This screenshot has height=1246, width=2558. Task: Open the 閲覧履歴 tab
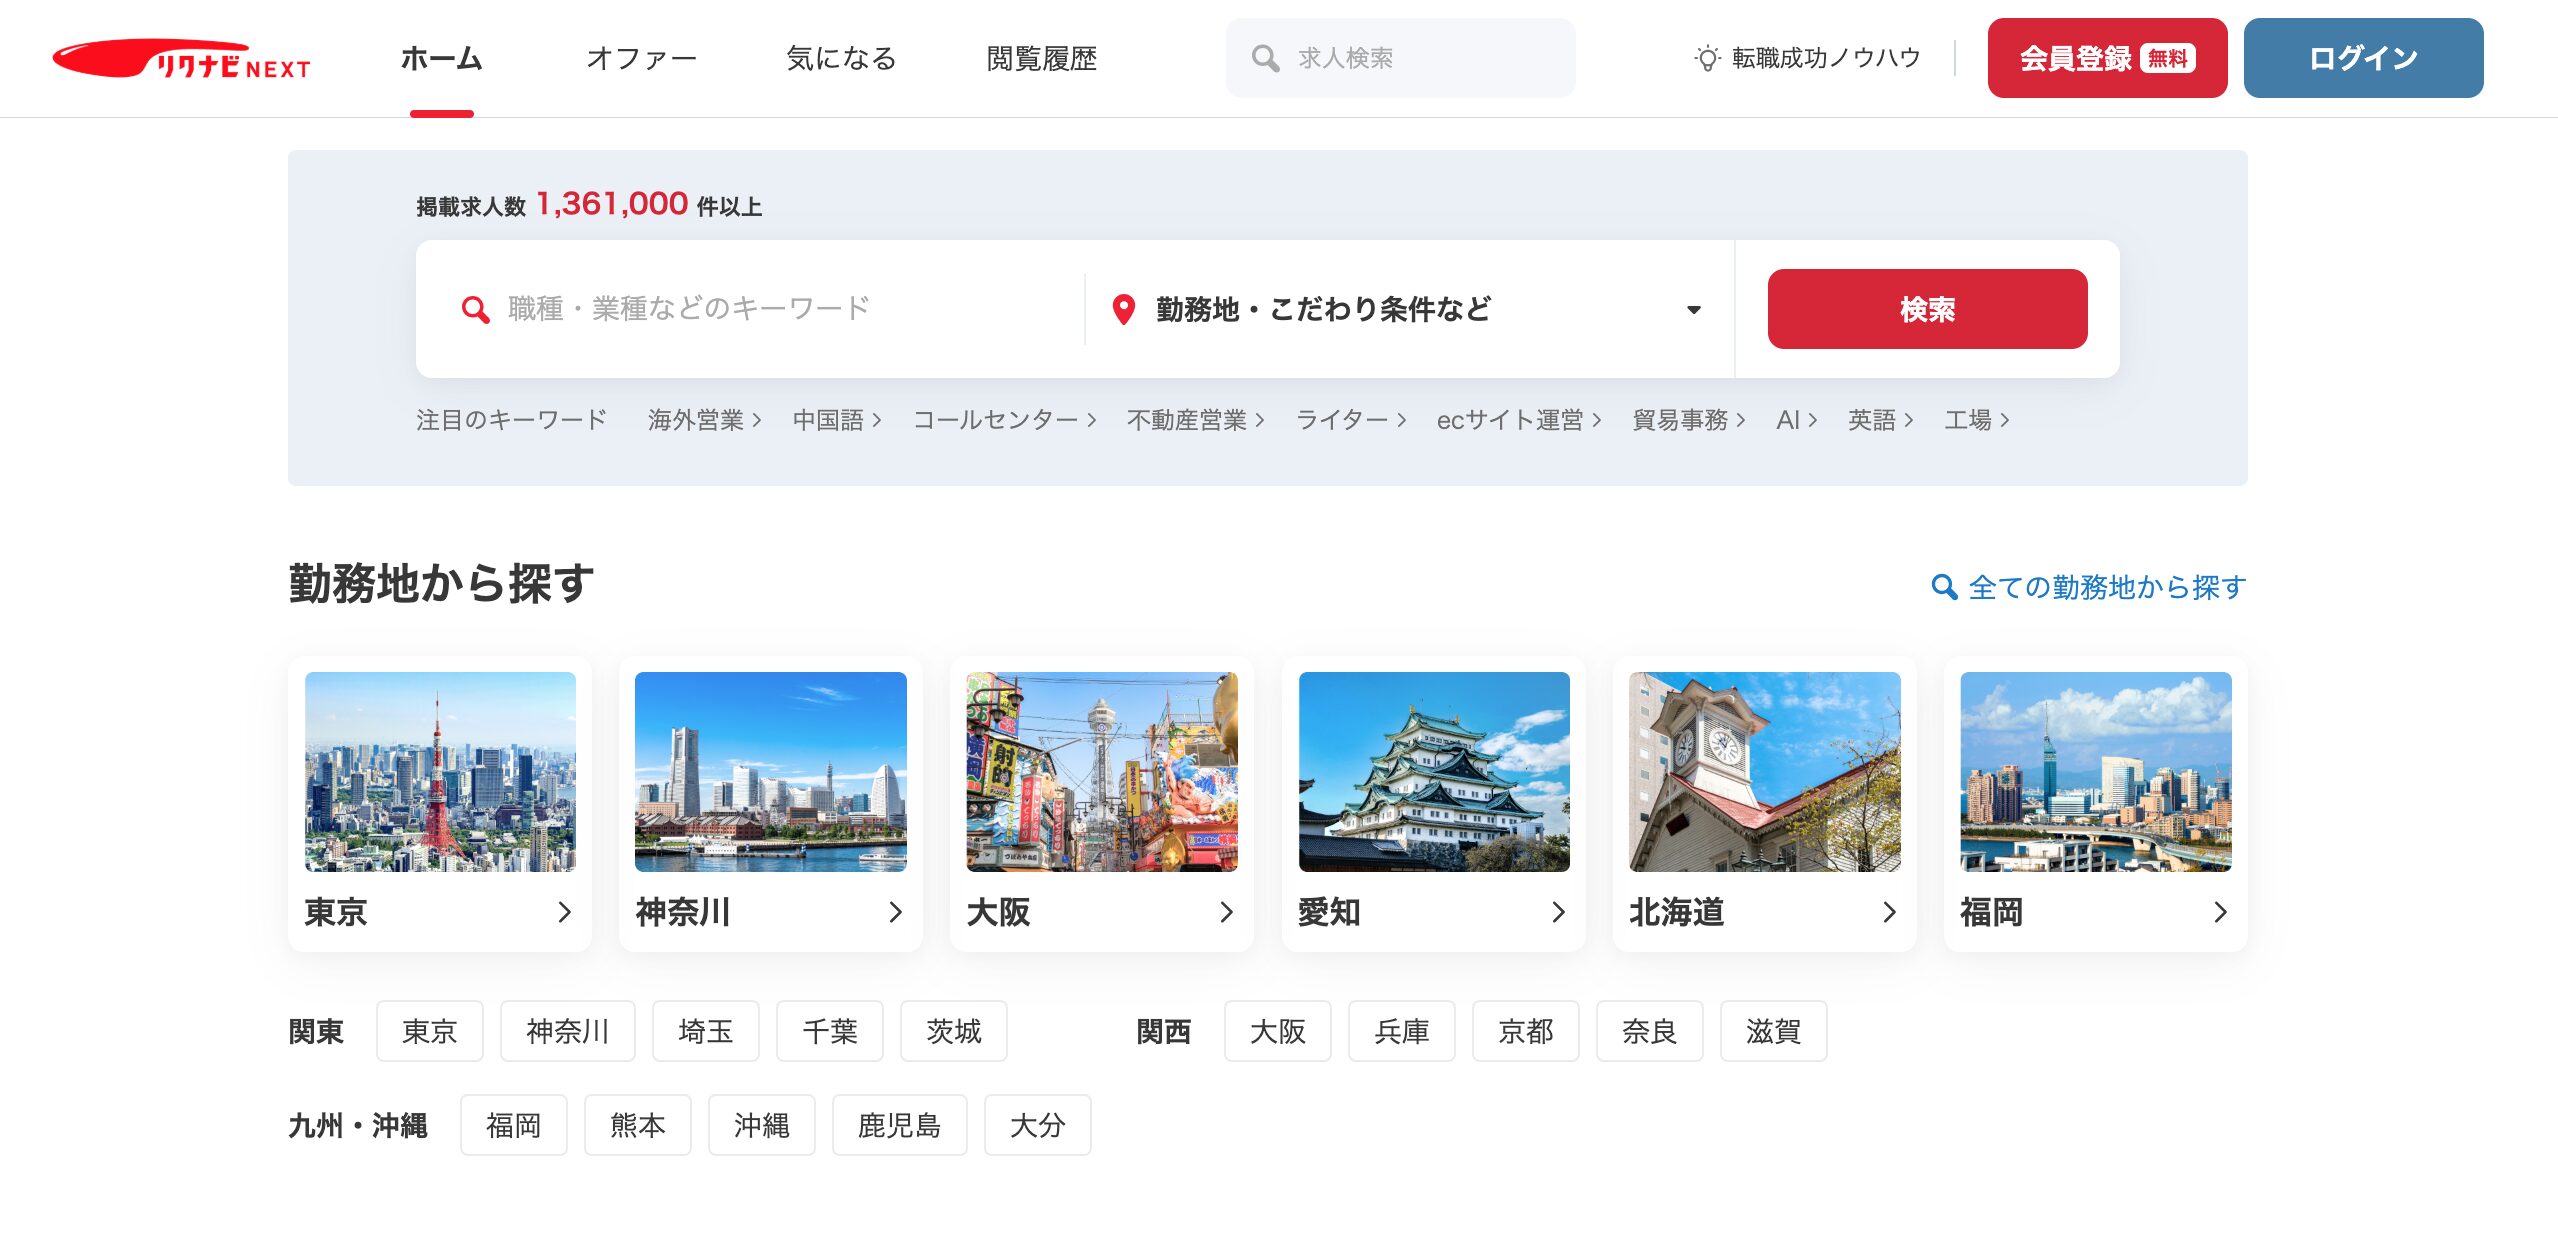click(1041, 59)
